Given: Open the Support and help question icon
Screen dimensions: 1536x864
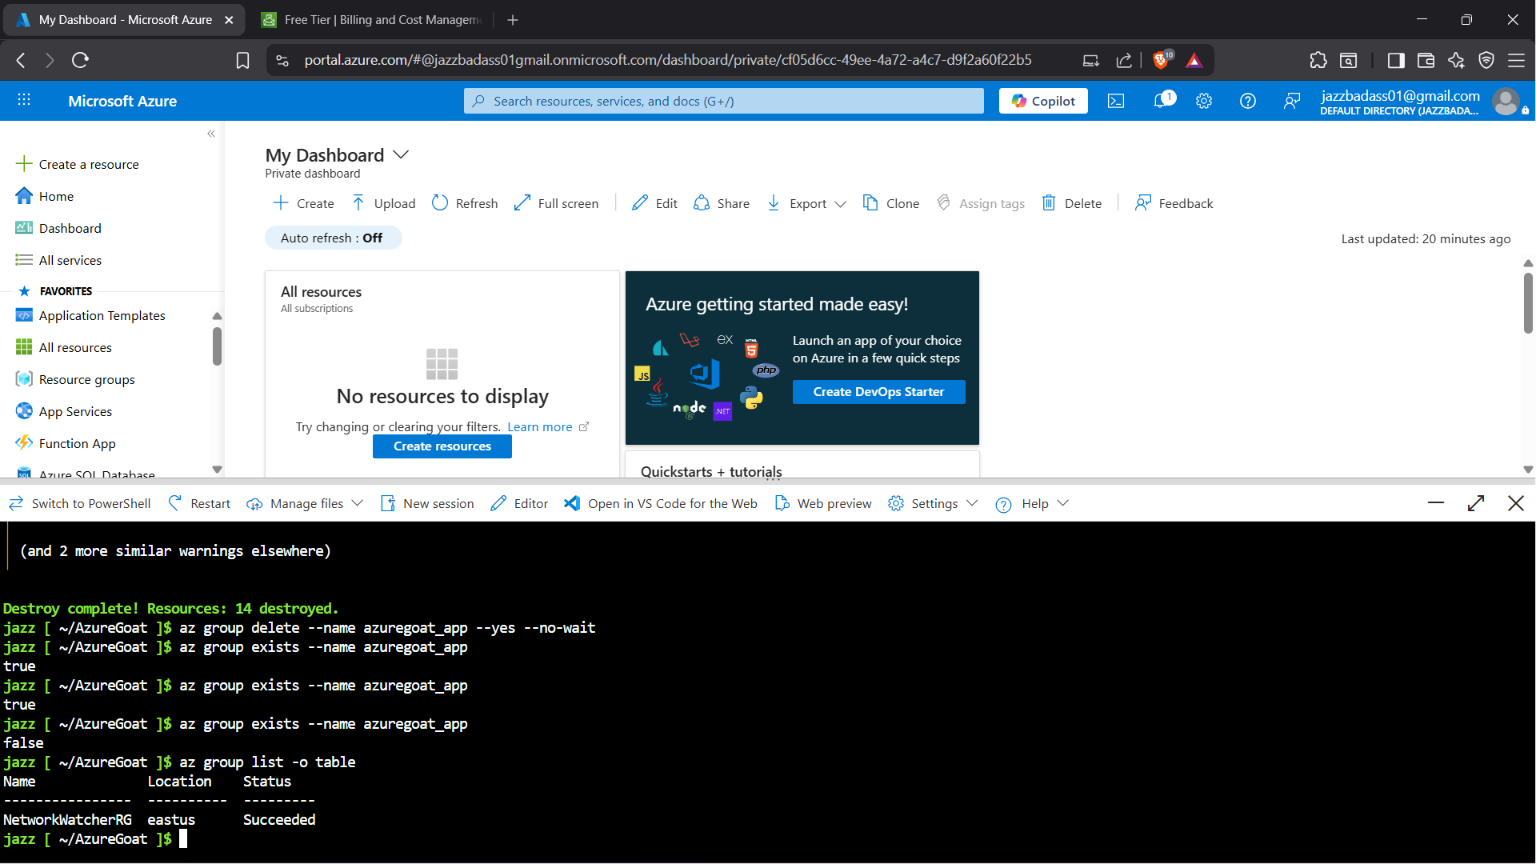Looking at the screenshot, I should click(x=1248, y=101).
